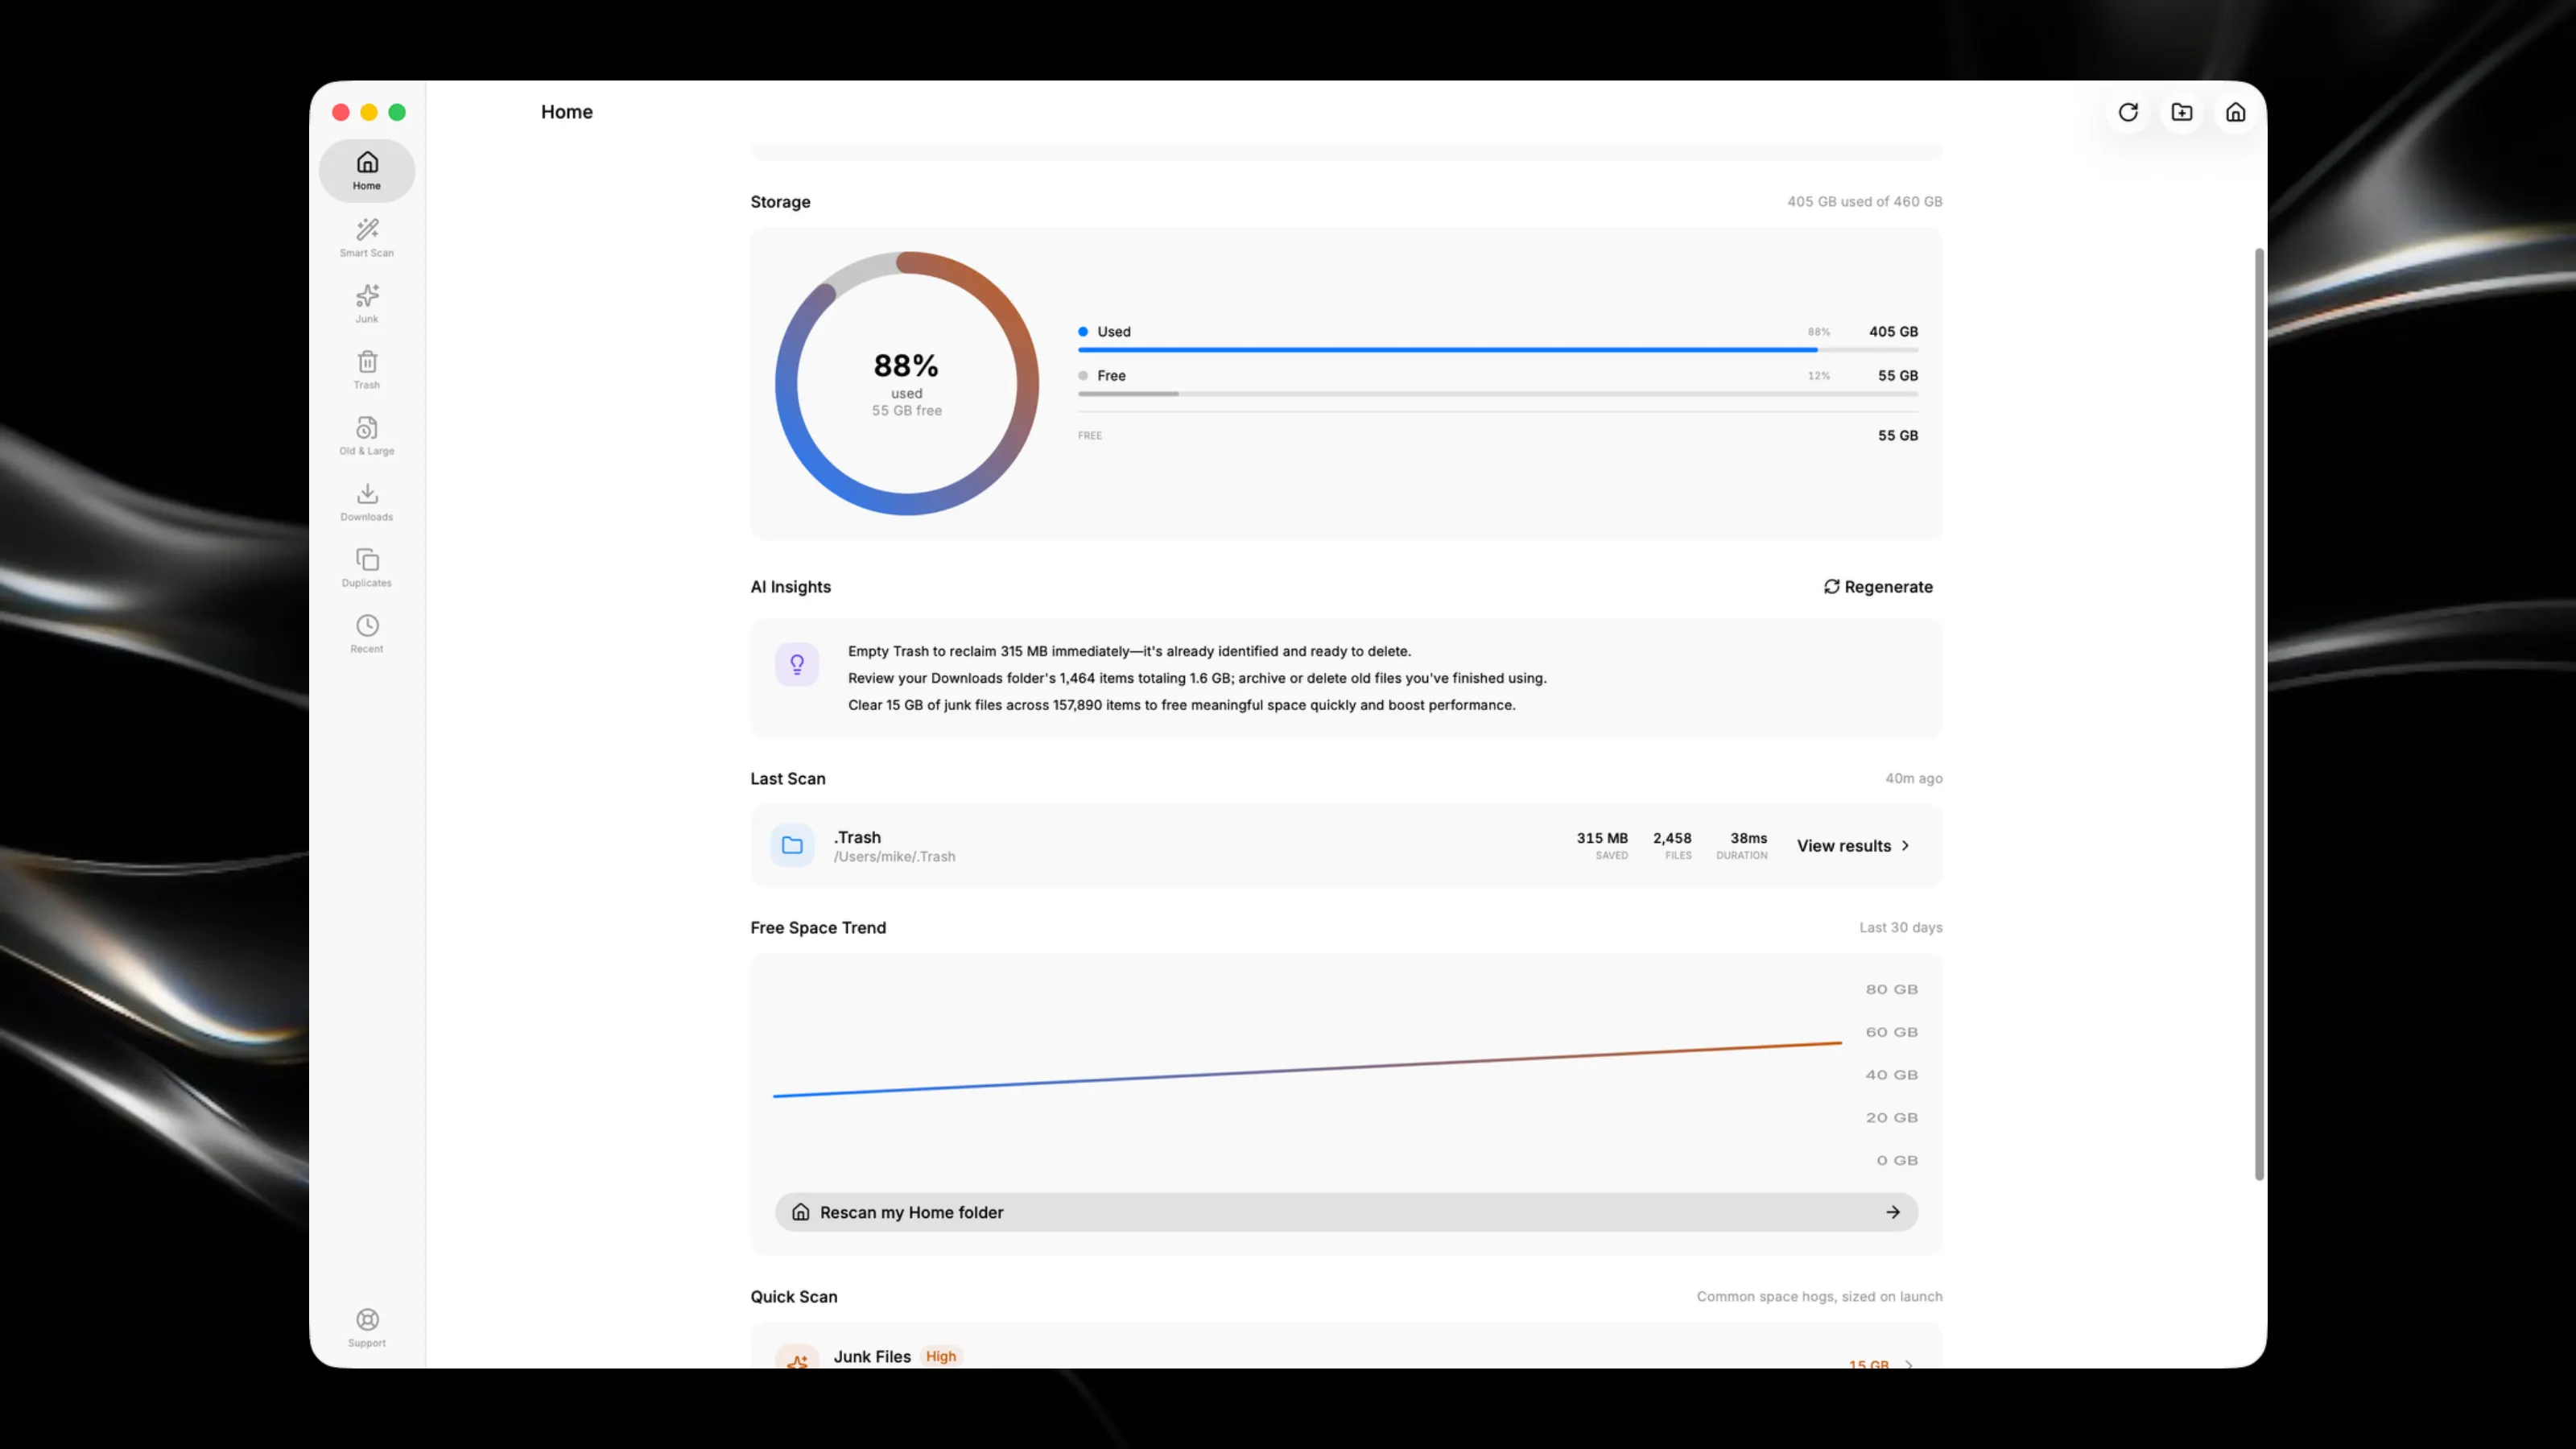Click the 'Empty Trash to reclaim 315 MB' insight
2576x1449 pixels.
tap(1129, 651)
